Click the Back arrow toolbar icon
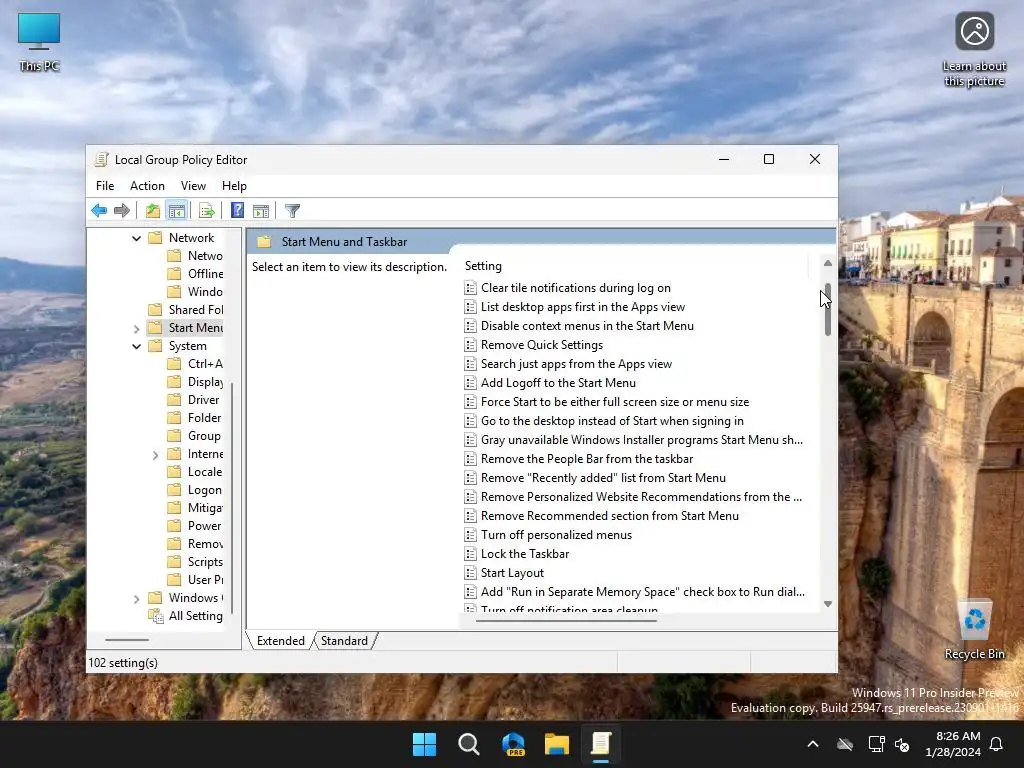The height and width of the screenshot is (768, 1024). [99, 210]
